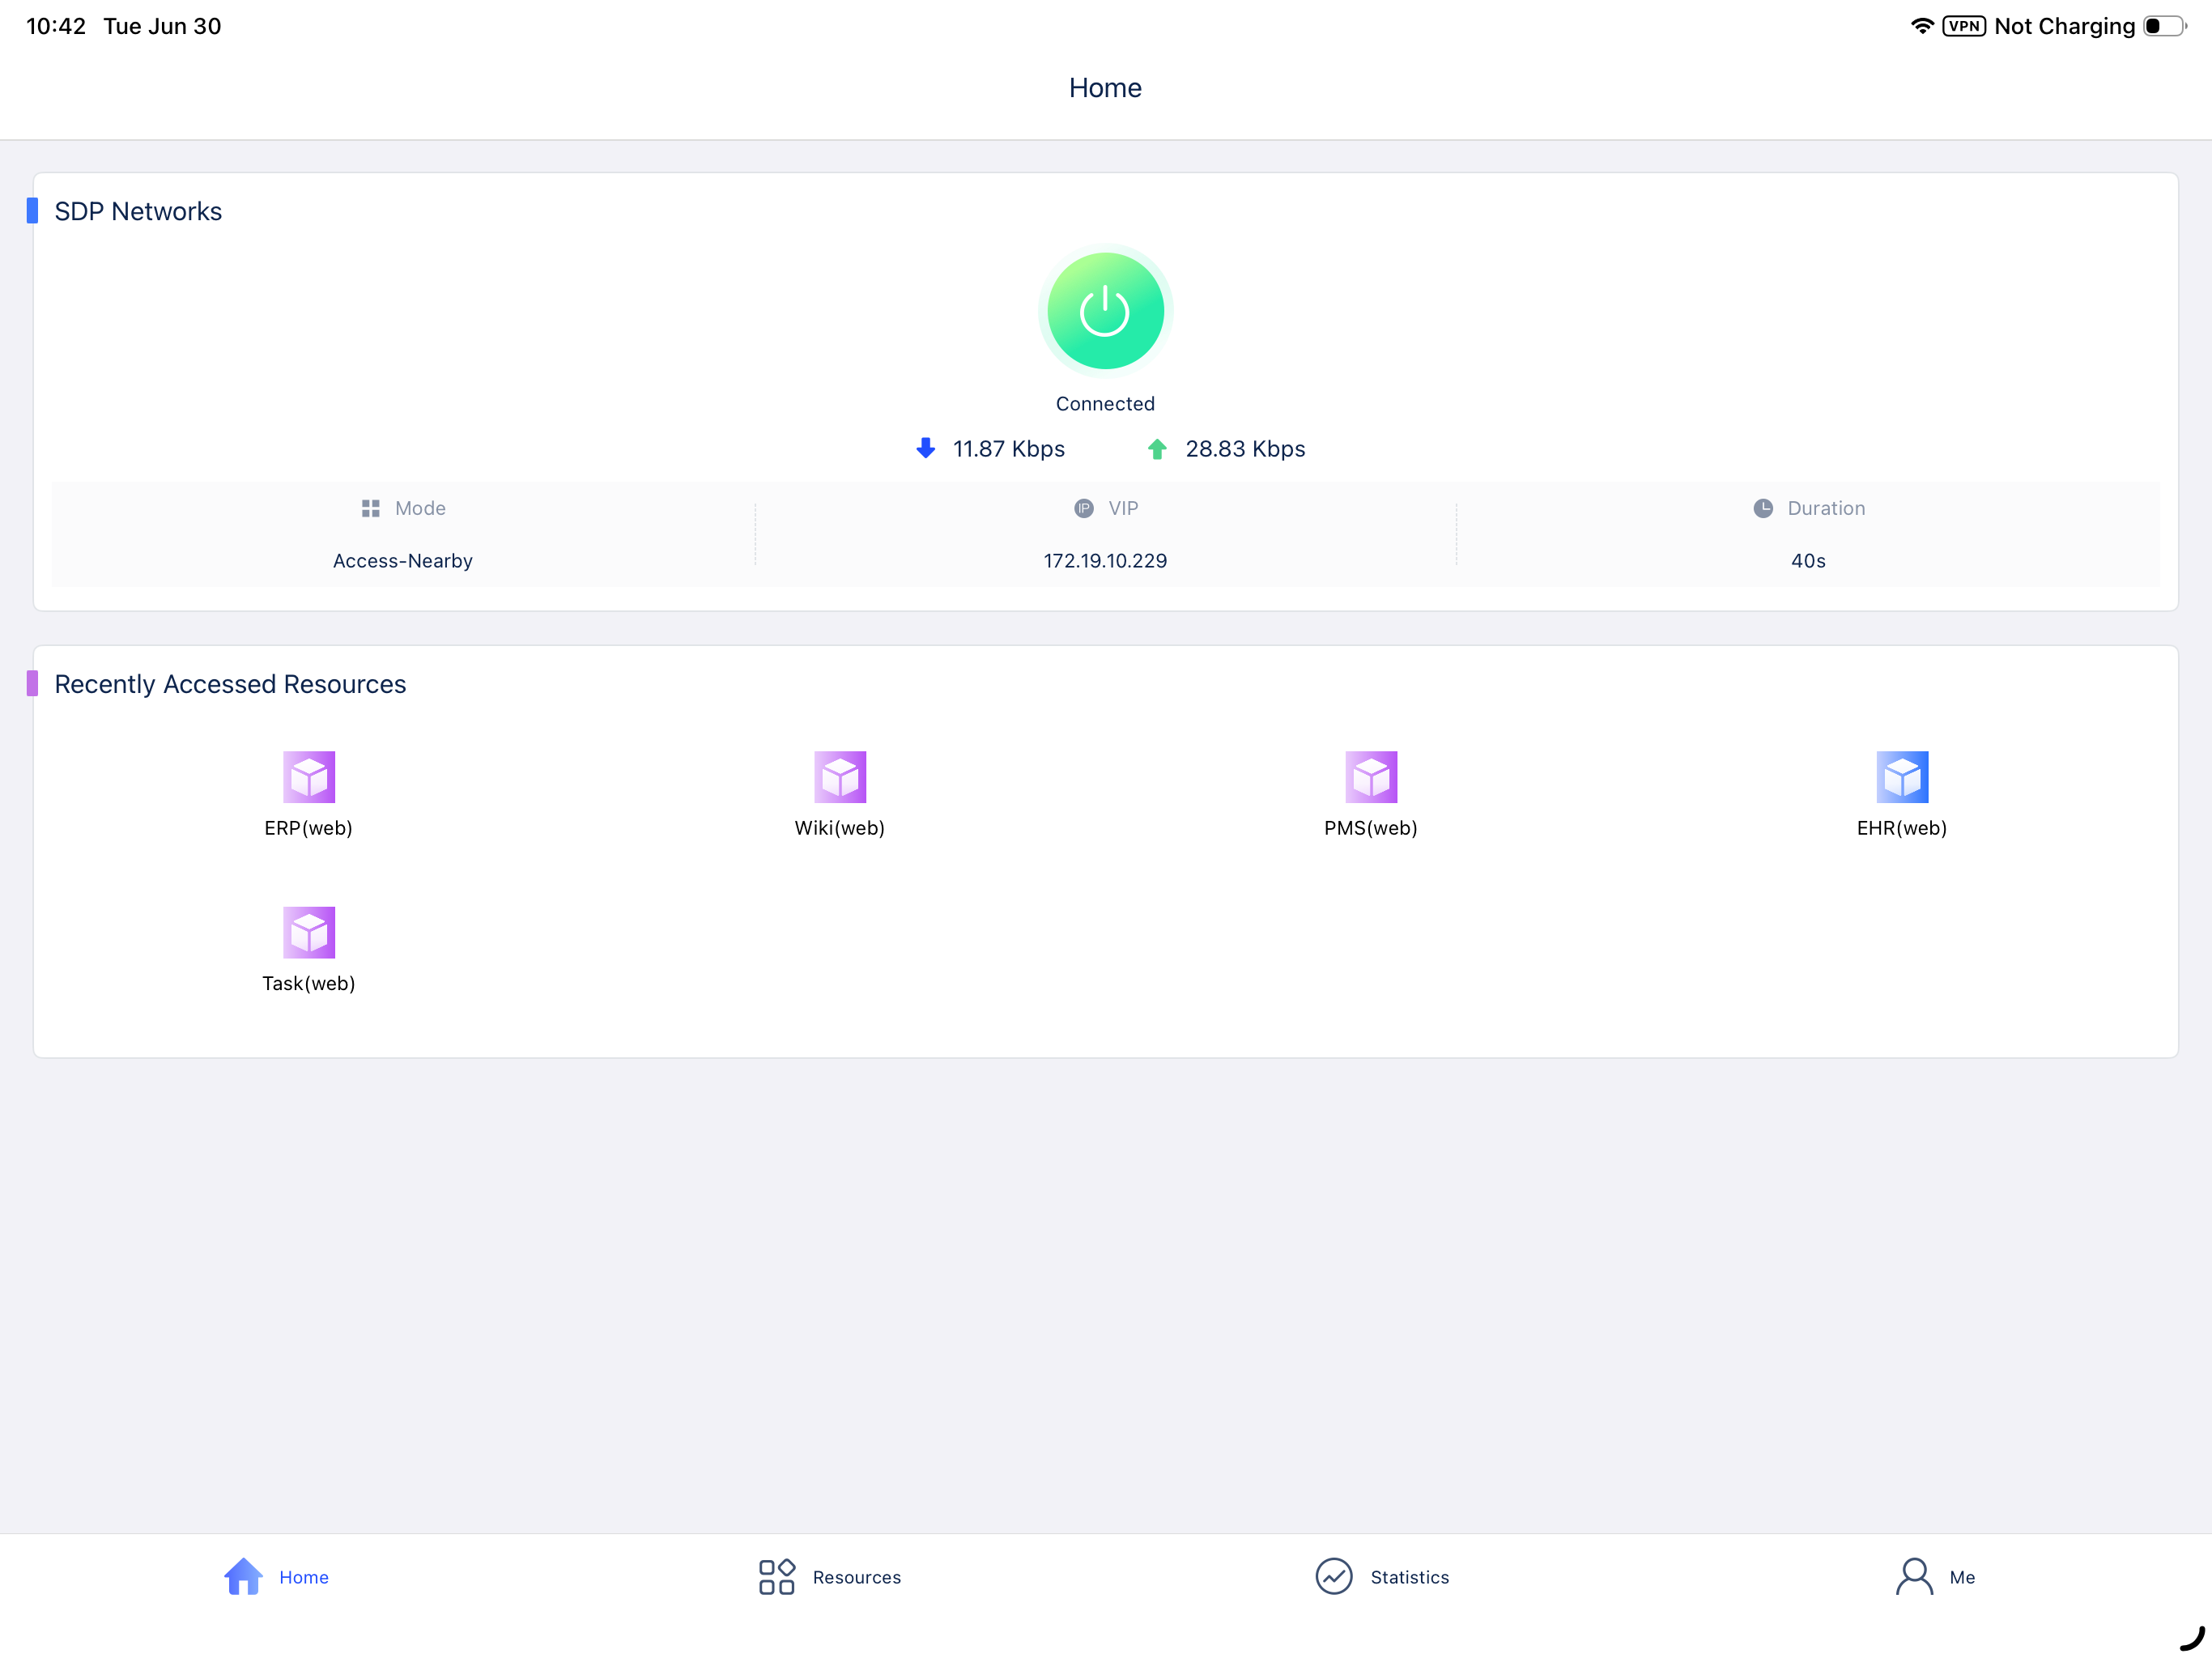
Task: Click the green upload arrow icon
Action: tap(1157, 449)
